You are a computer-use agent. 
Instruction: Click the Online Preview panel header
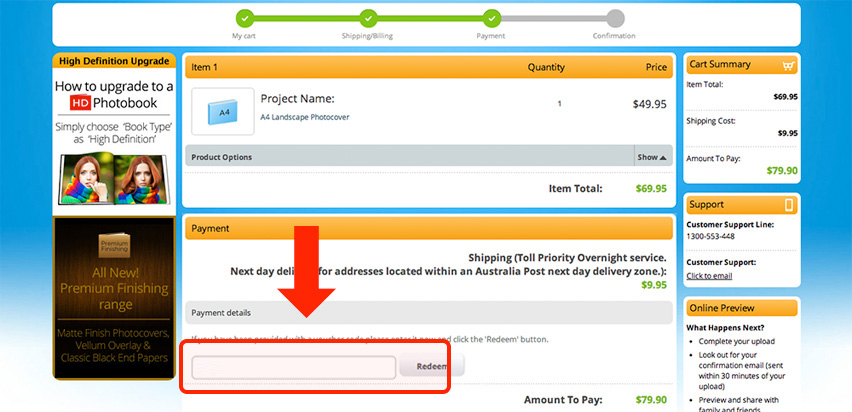[742, 308]
